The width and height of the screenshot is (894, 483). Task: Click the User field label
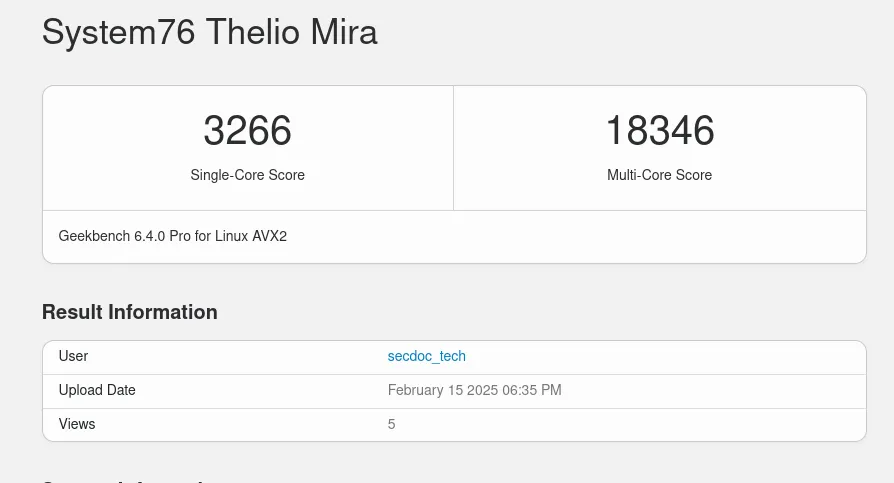[x=73, y=356]
